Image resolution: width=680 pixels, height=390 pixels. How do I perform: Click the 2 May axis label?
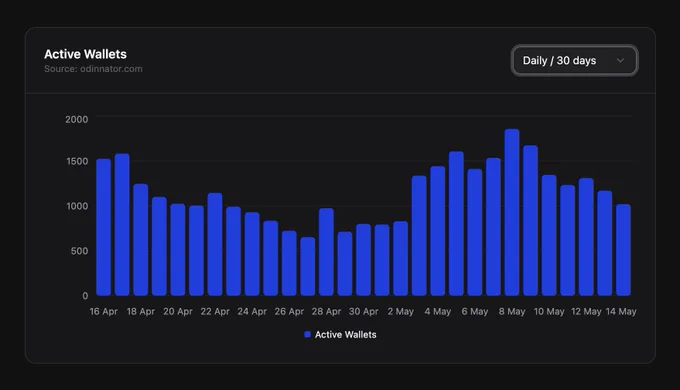(401, 311)
